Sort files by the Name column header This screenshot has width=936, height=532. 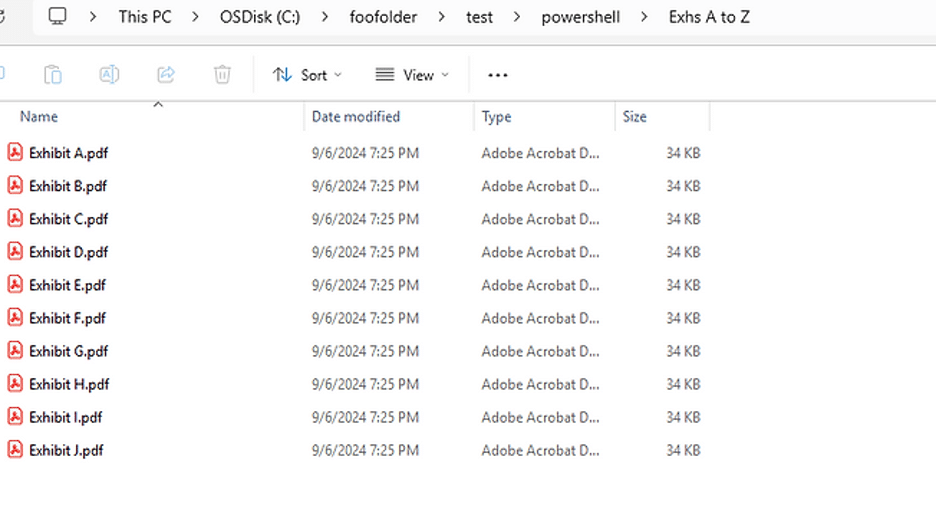39,117
